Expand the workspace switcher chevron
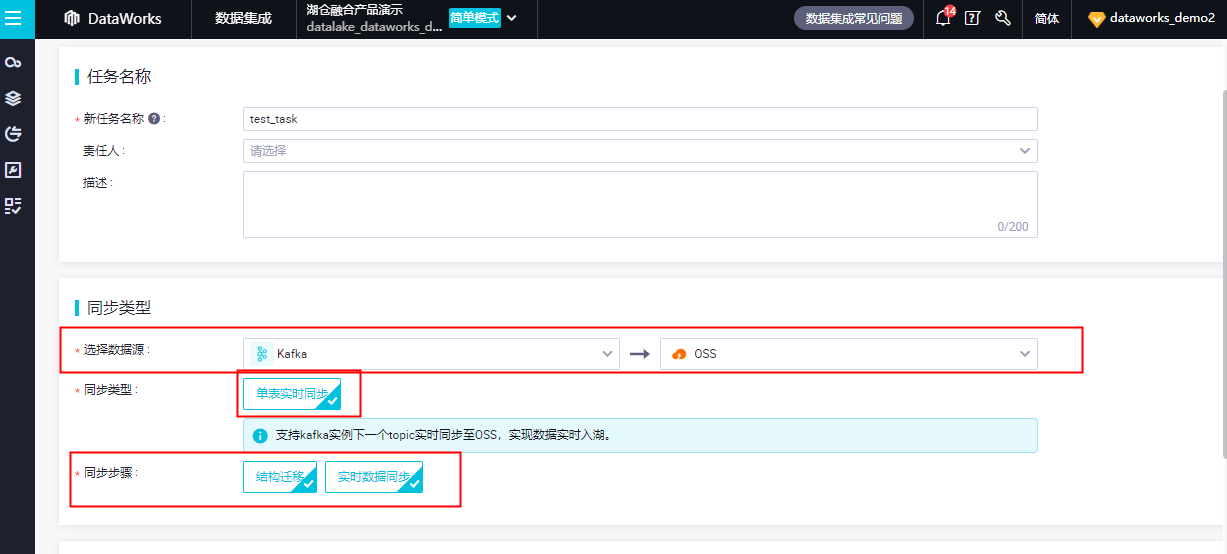Viewport: 1227px width, 554px height. [512, 18]
